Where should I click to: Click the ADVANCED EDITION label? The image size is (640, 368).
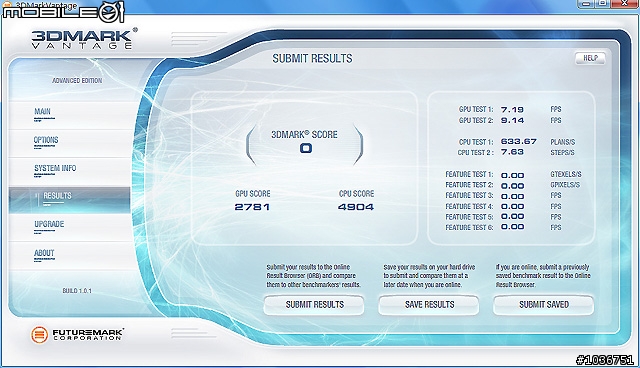pos(77,81)
